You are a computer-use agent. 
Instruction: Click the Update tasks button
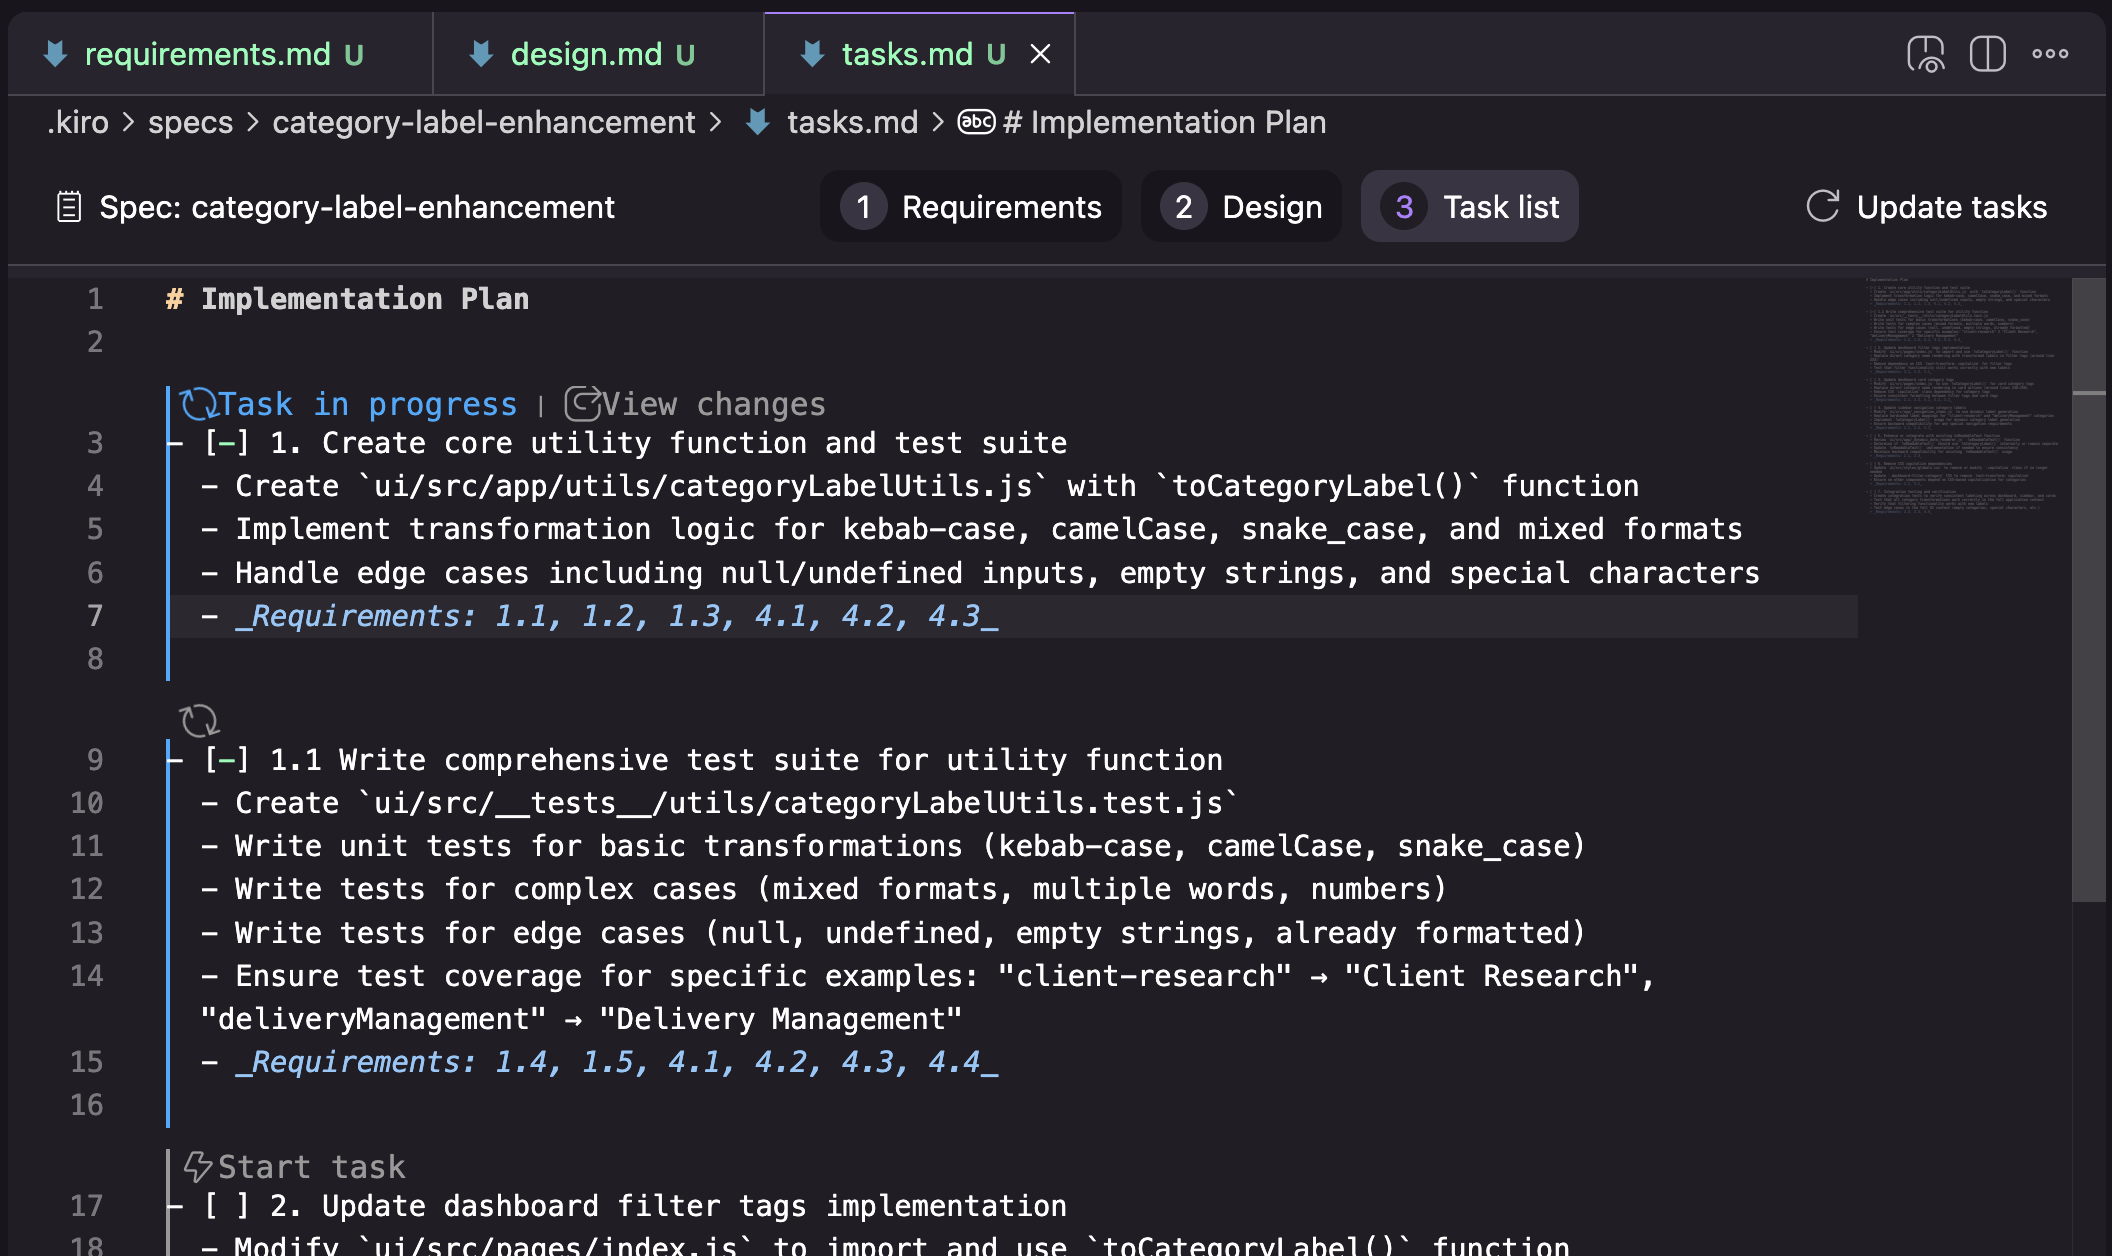(x=1950, y=207)
